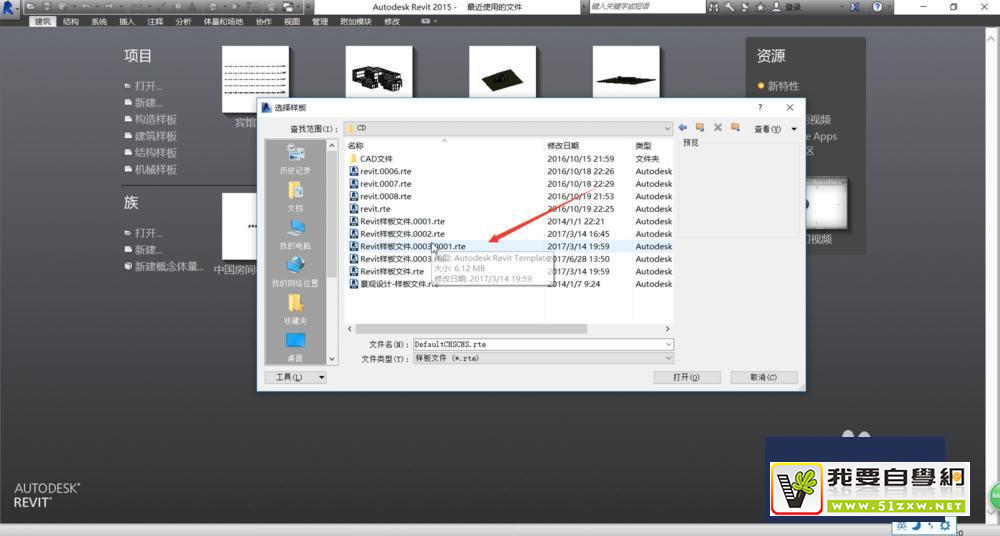Screen dimensions: 1000x536
Task: Click the file list horizontal scrollbar
Action: (471, 329)
